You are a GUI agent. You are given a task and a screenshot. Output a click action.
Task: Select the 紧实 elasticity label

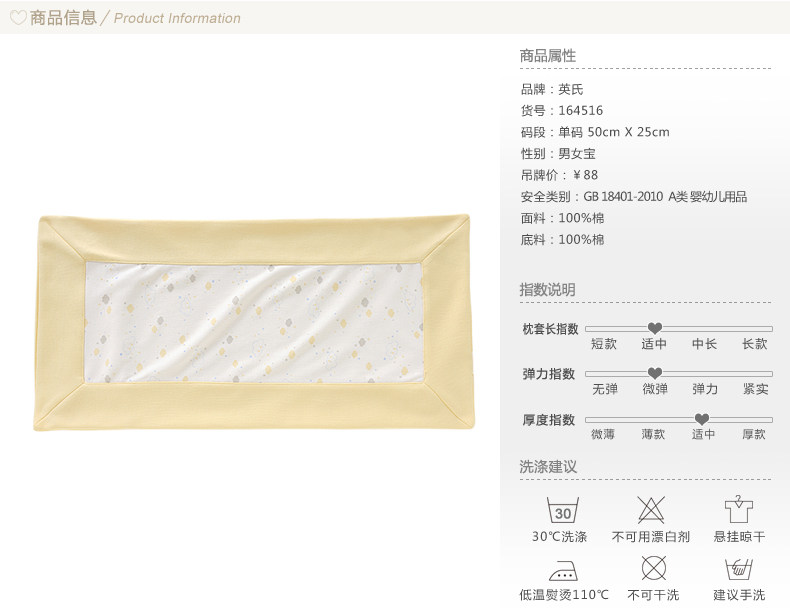tap(755, 389)
